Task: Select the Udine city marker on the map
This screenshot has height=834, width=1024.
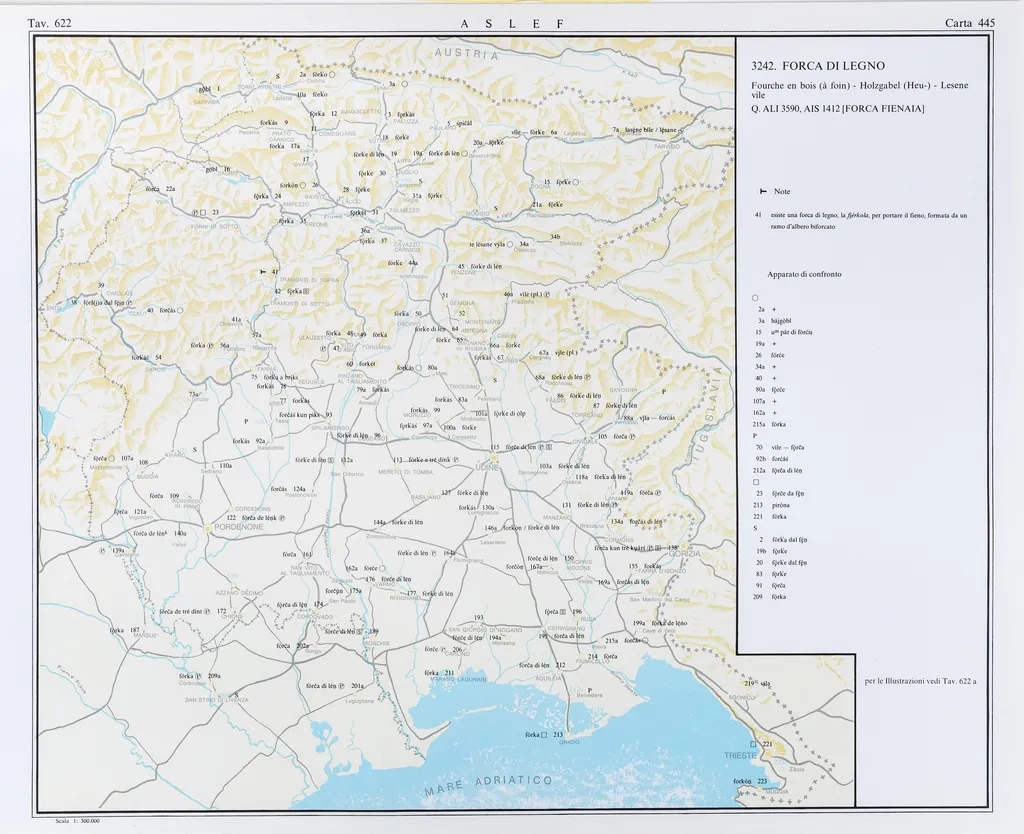Action: point(493,460)
